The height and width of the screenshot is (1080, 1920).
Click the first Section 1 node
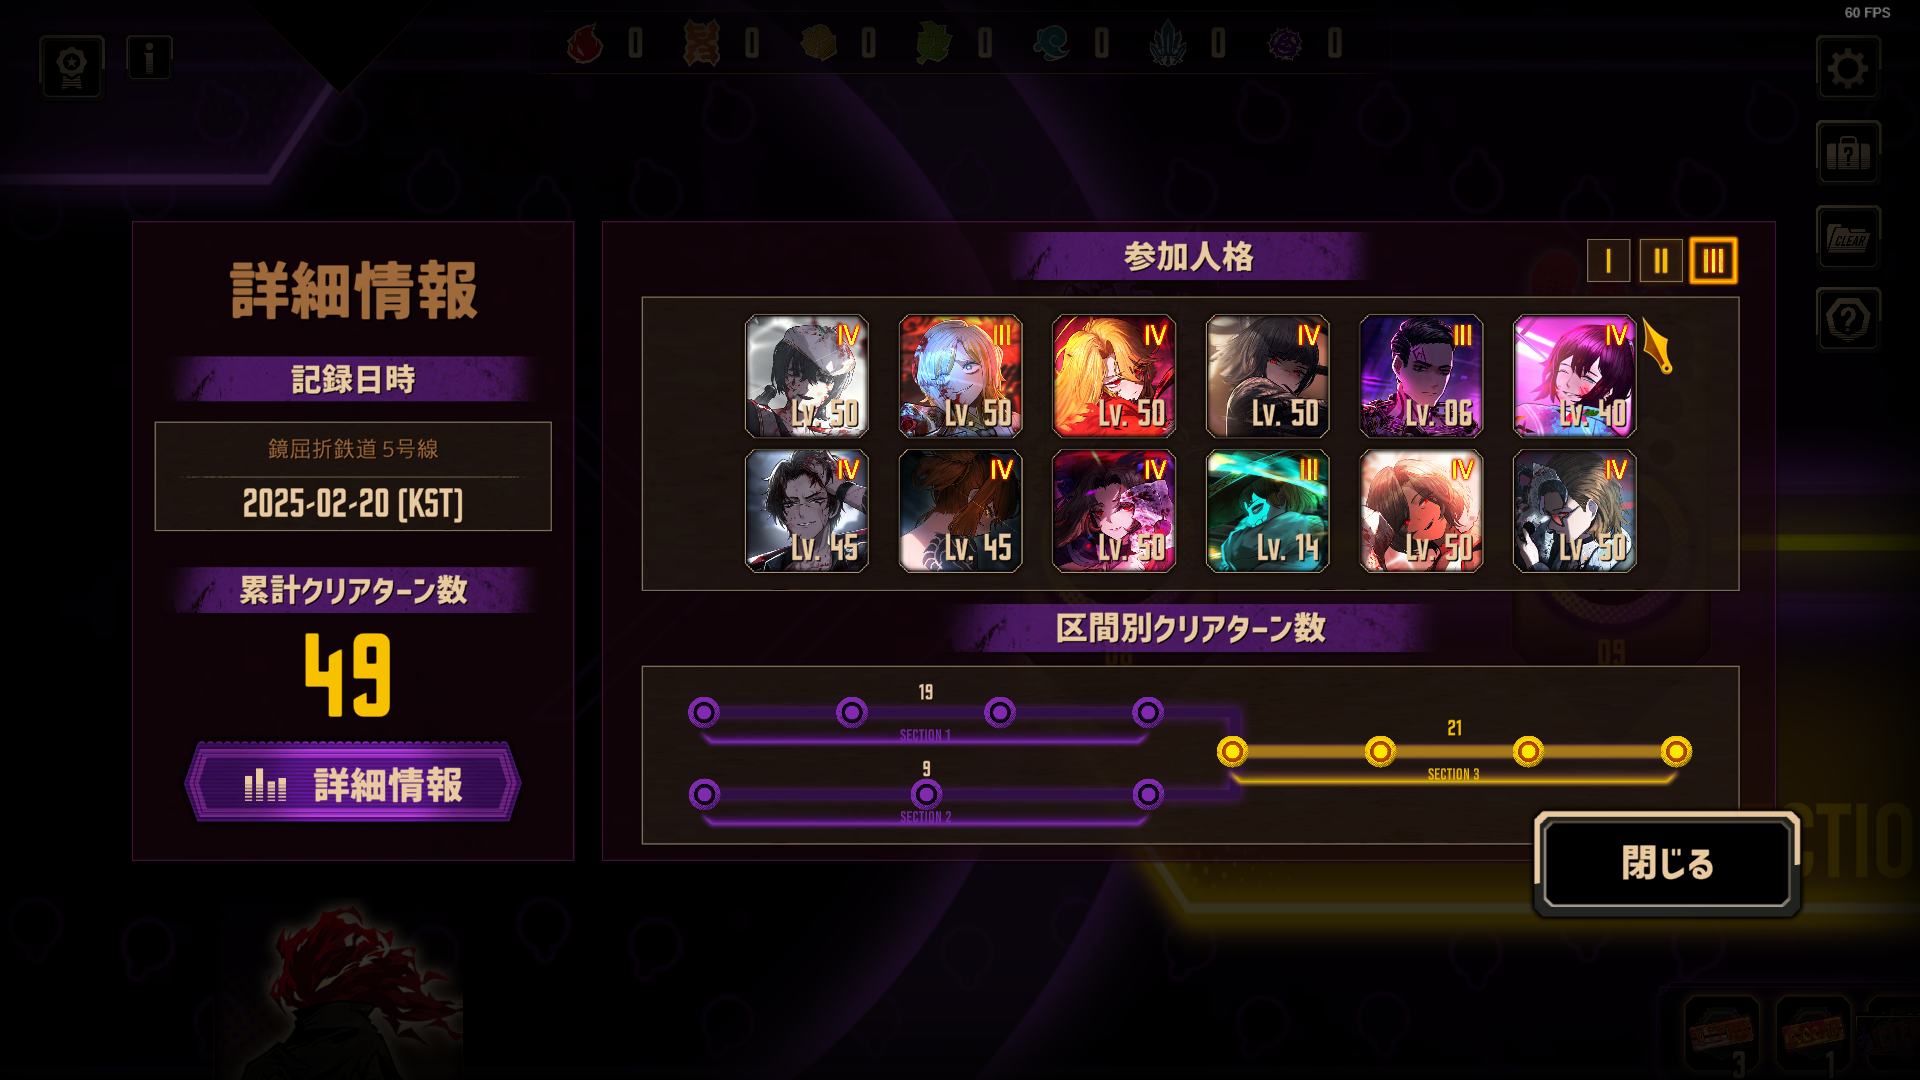pyautogui.click(x=704, y=712)
